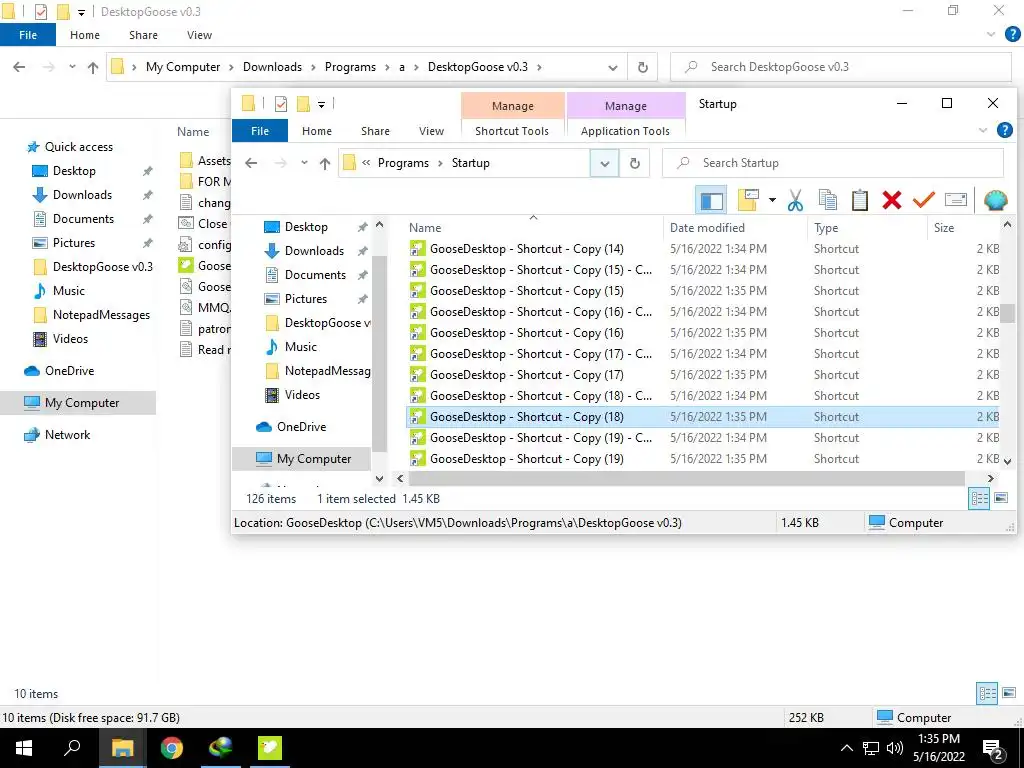The image size is (1024, 768).
Task: Open Application Tools tab
Action: (625, 131)
